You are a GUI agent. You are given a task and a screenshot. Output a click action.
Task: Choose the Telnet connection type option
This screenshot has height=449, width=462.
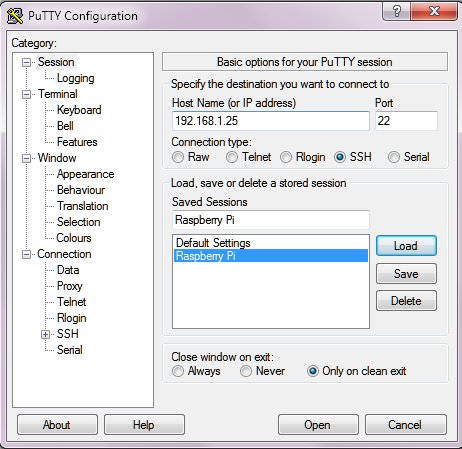coord(232,157)
